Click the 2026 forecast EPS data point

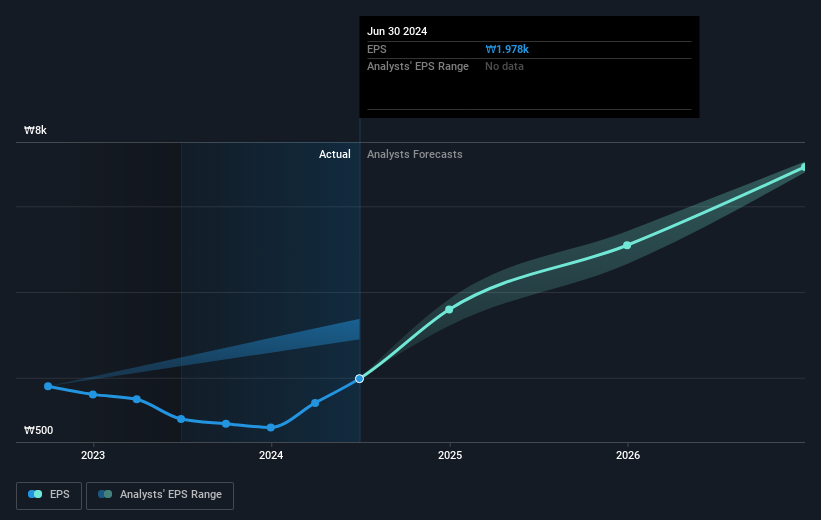pyautogui.click(x=627, y=245)
